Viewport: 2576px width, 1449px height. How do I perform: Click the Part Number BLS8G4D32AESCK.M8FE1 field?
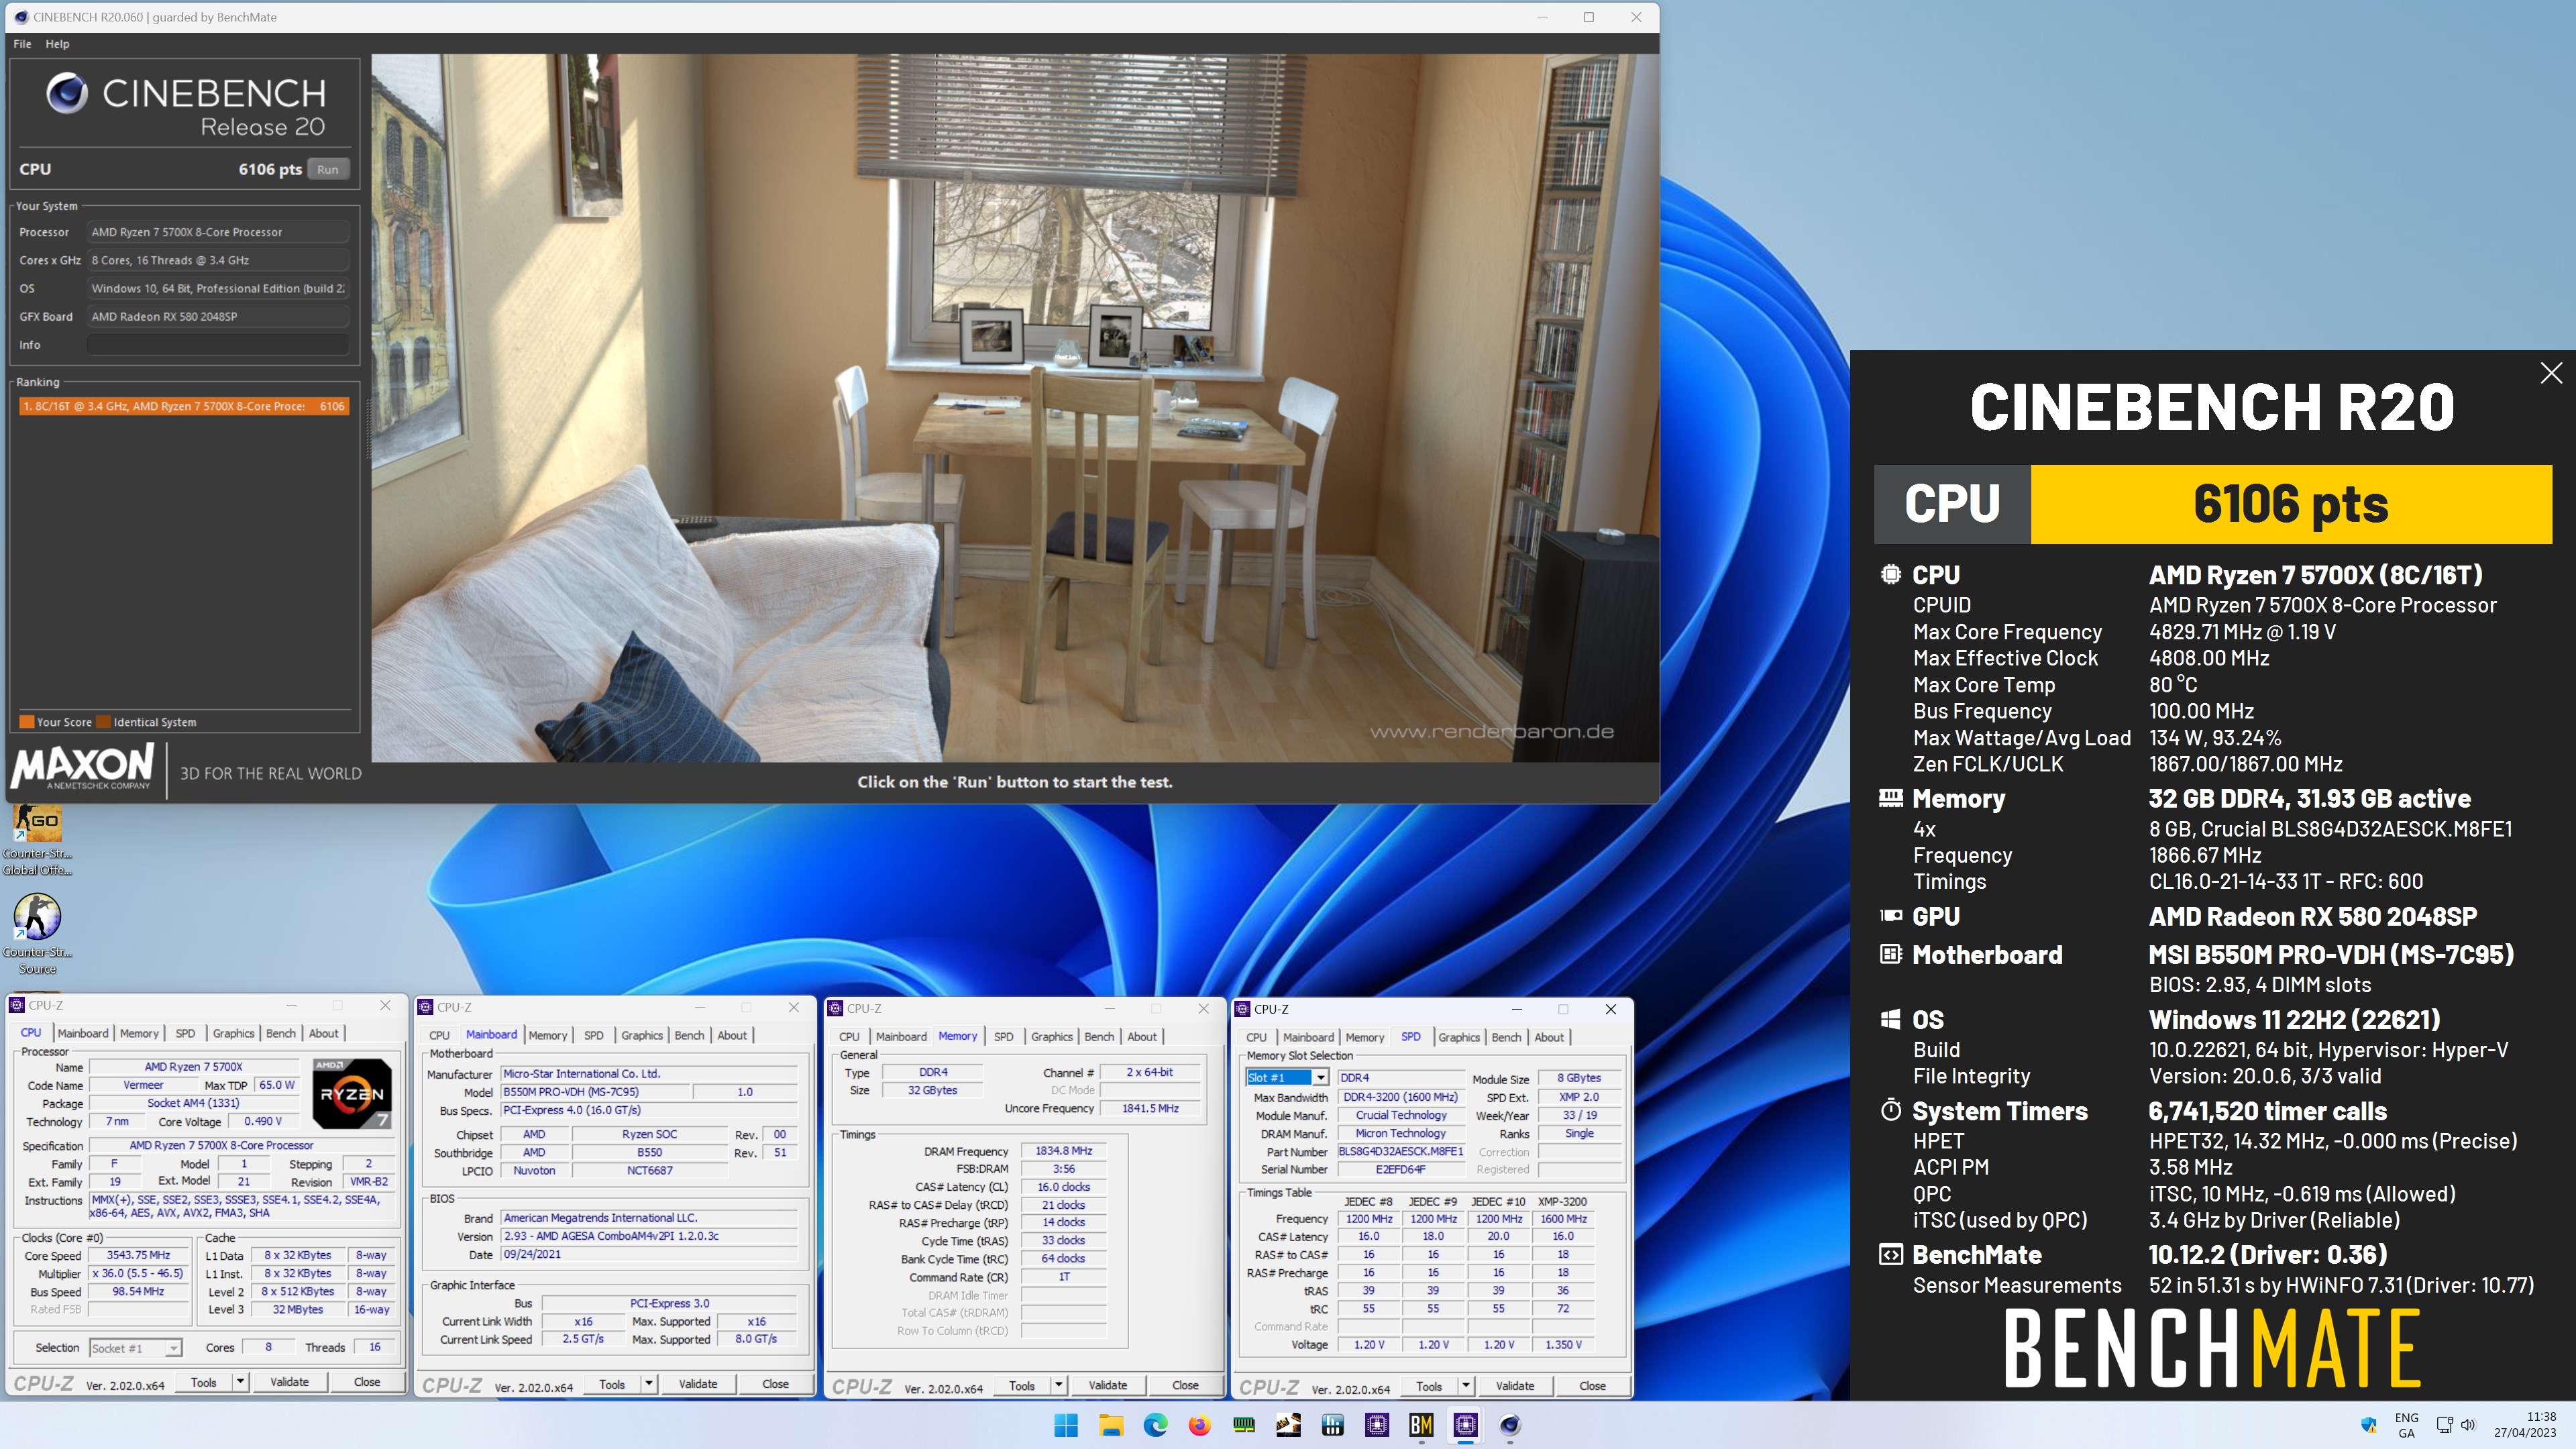1400,1152
